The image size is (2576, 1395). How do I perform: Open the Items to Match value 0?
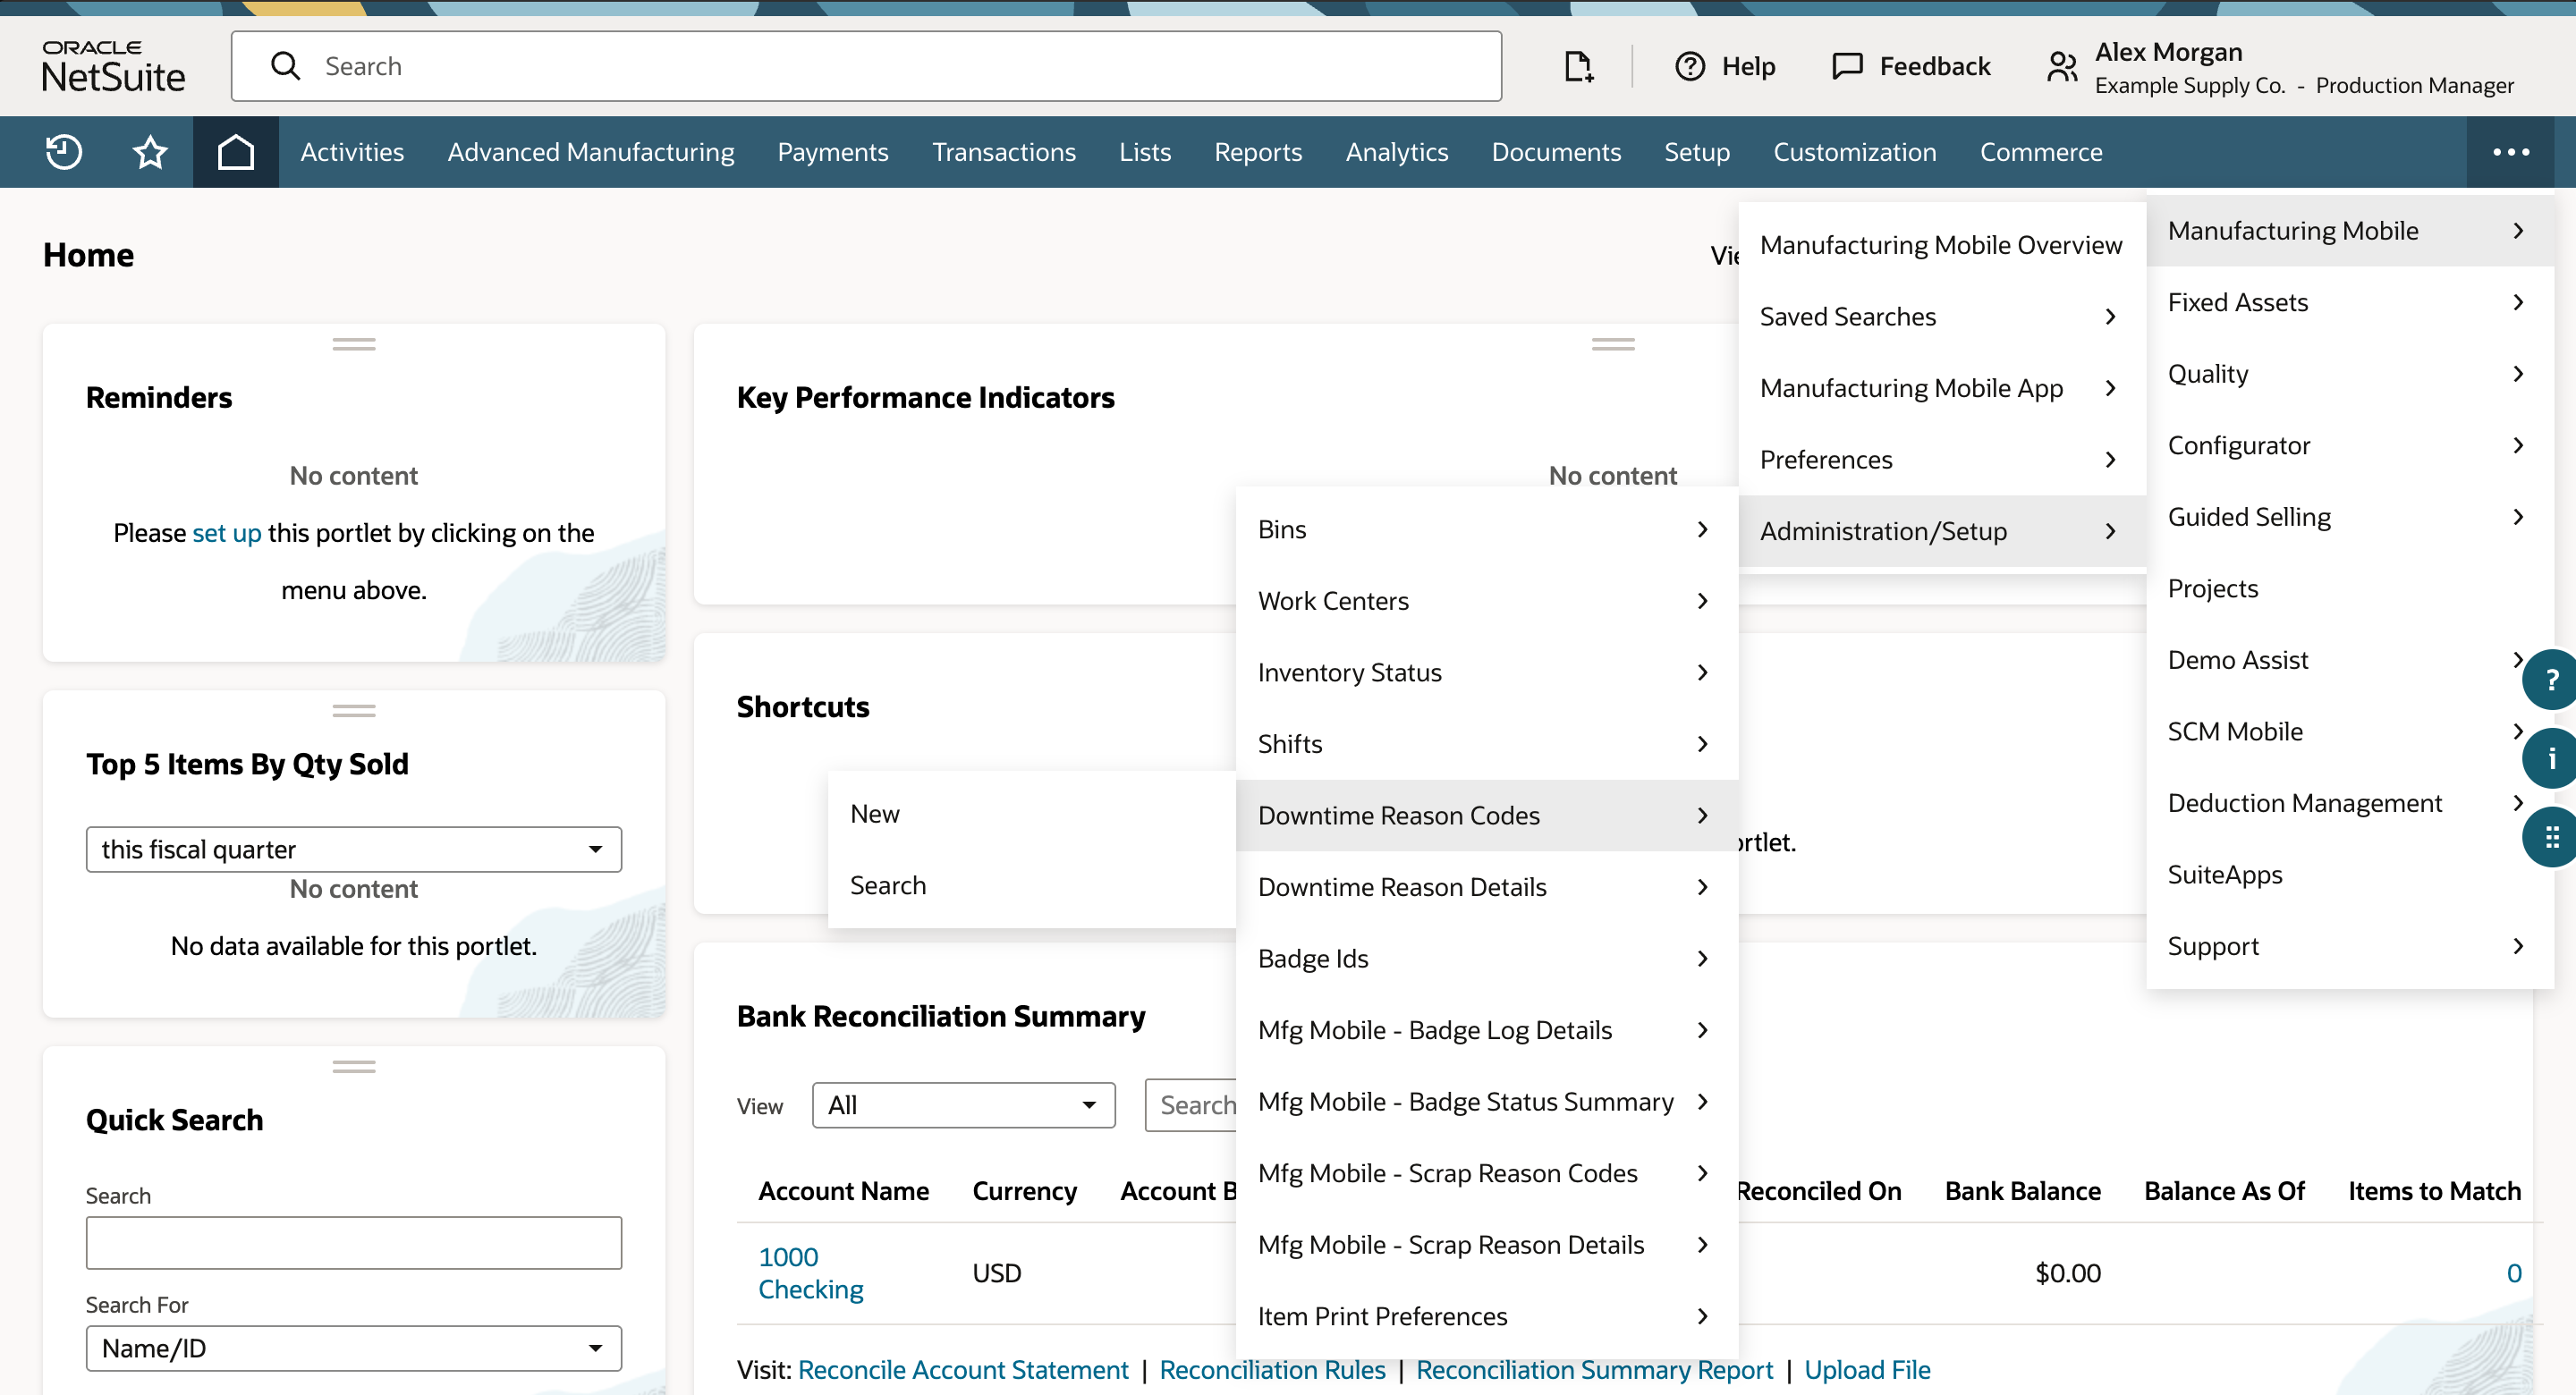[x=2513, y=1273]
